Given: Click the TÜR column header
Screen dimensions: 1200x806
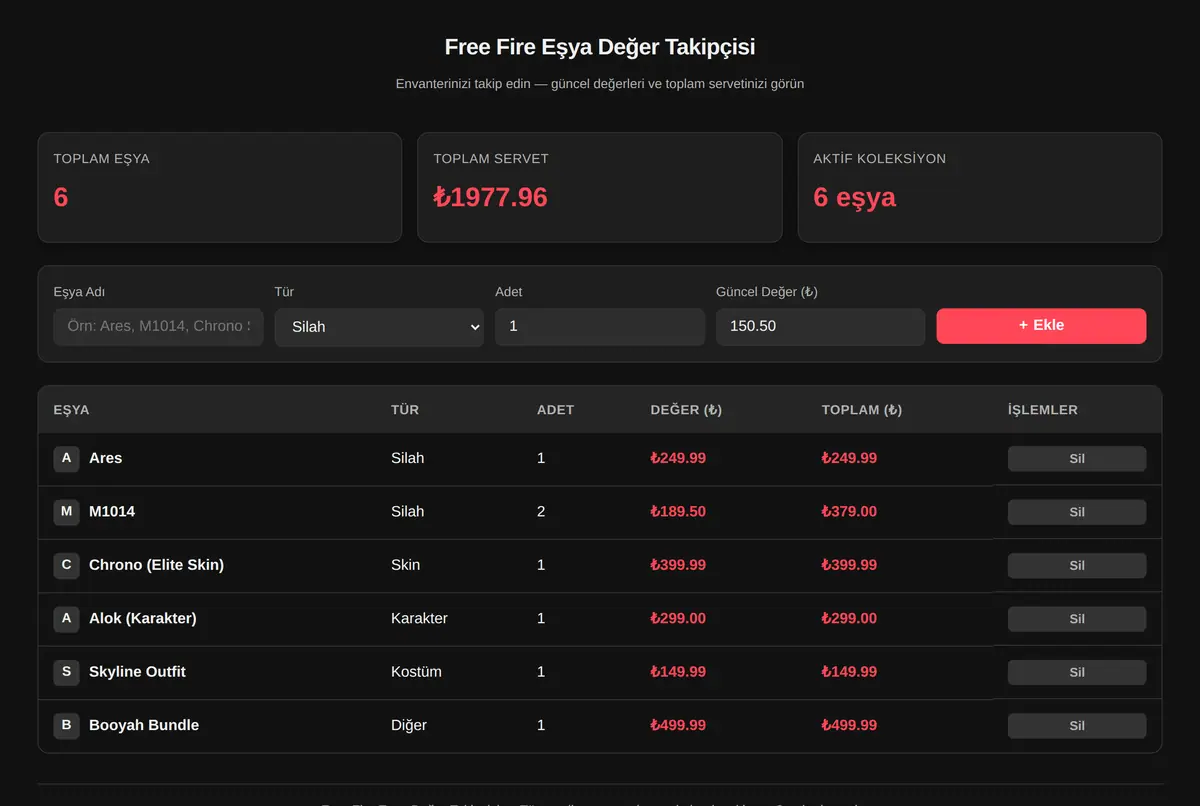Looking at the screenshot, I should [405, 410].
